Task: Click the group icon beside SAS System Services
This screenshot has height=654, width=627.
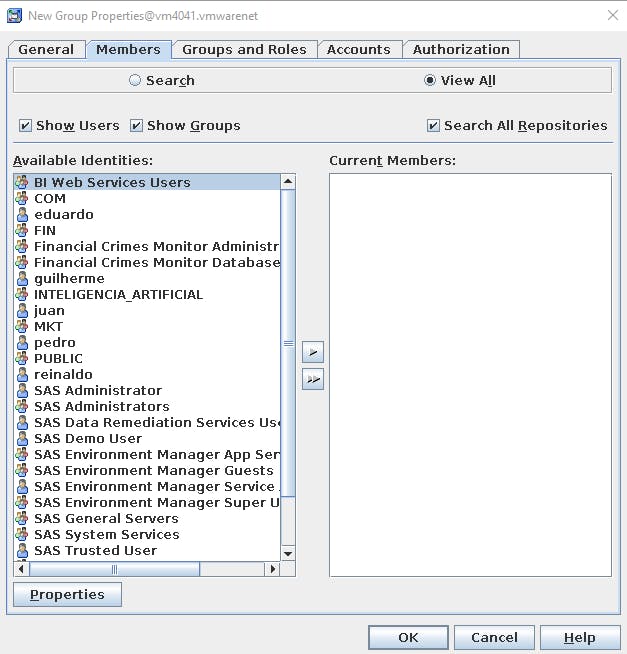Action: (x=22, y=534)
